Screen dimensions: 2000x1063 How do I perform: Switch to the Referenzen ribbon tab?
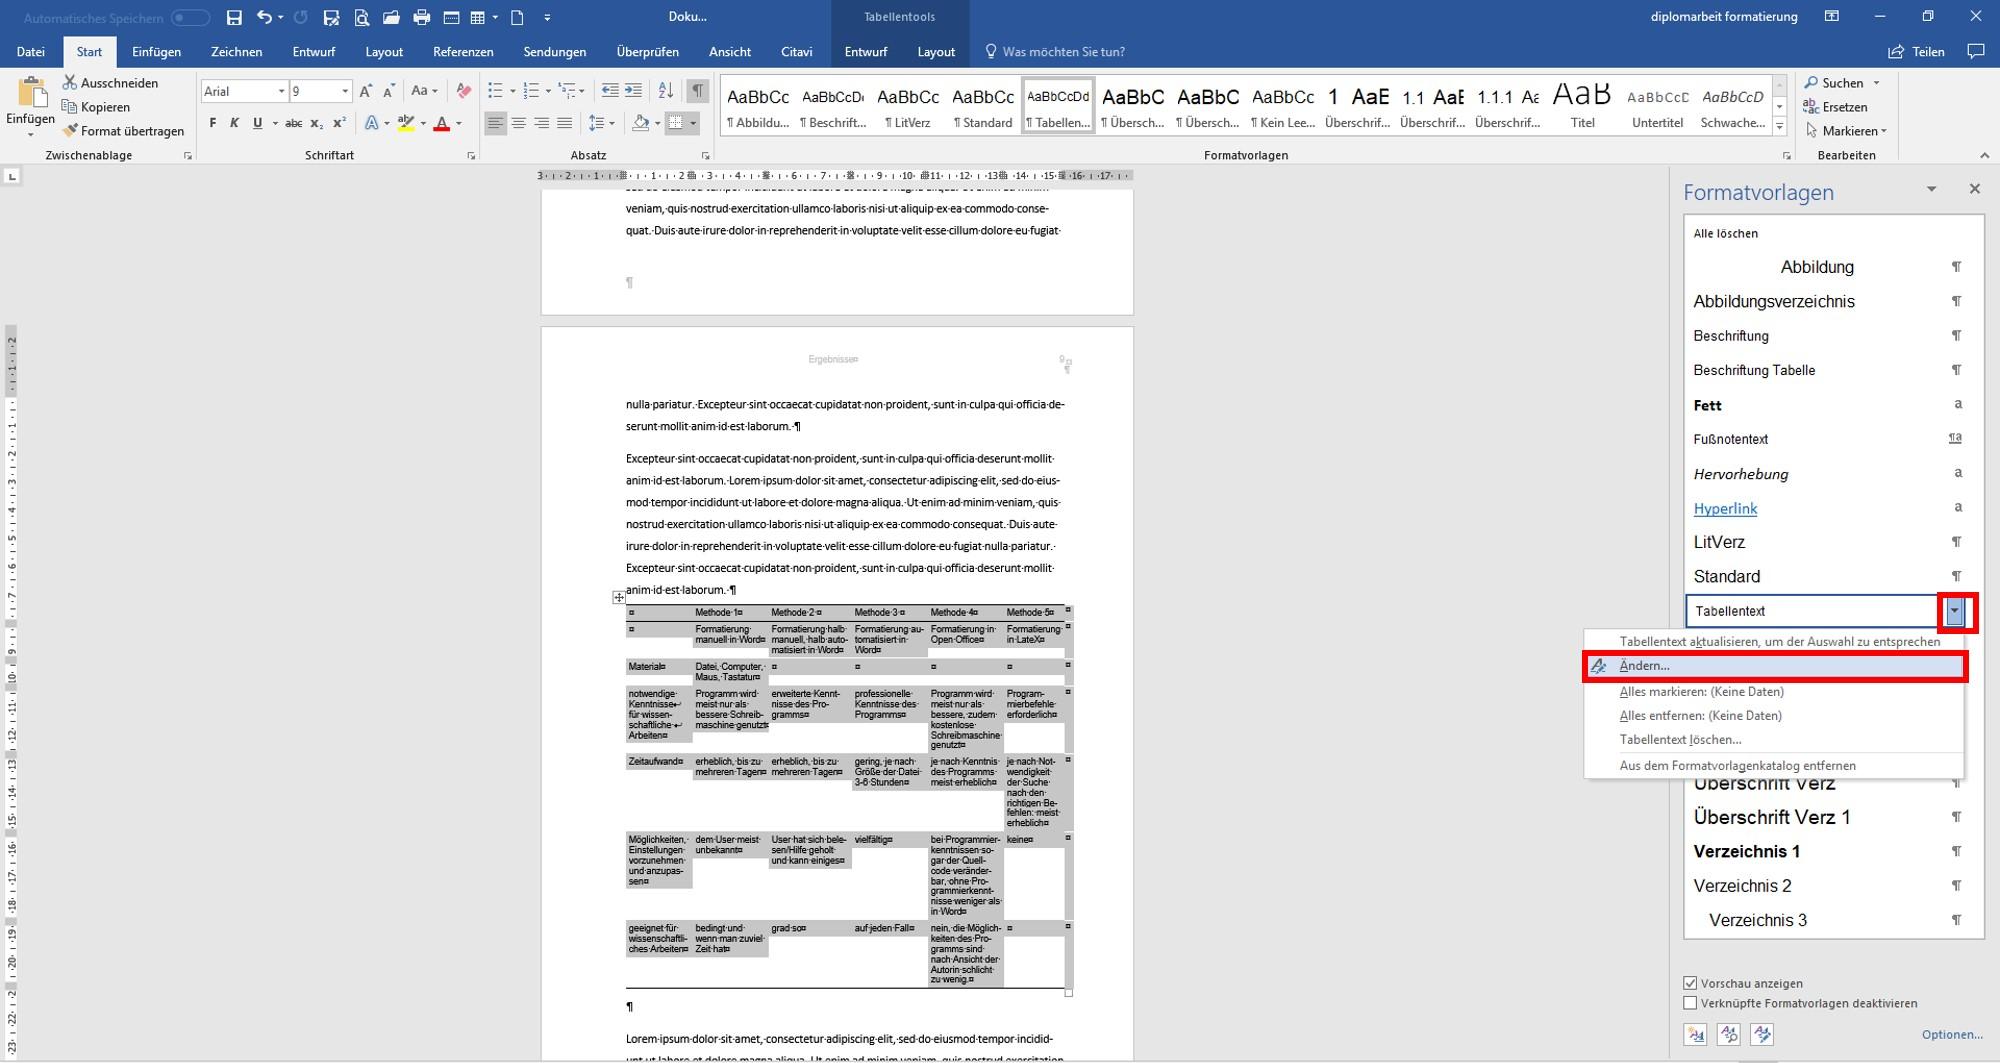point(463,52)
